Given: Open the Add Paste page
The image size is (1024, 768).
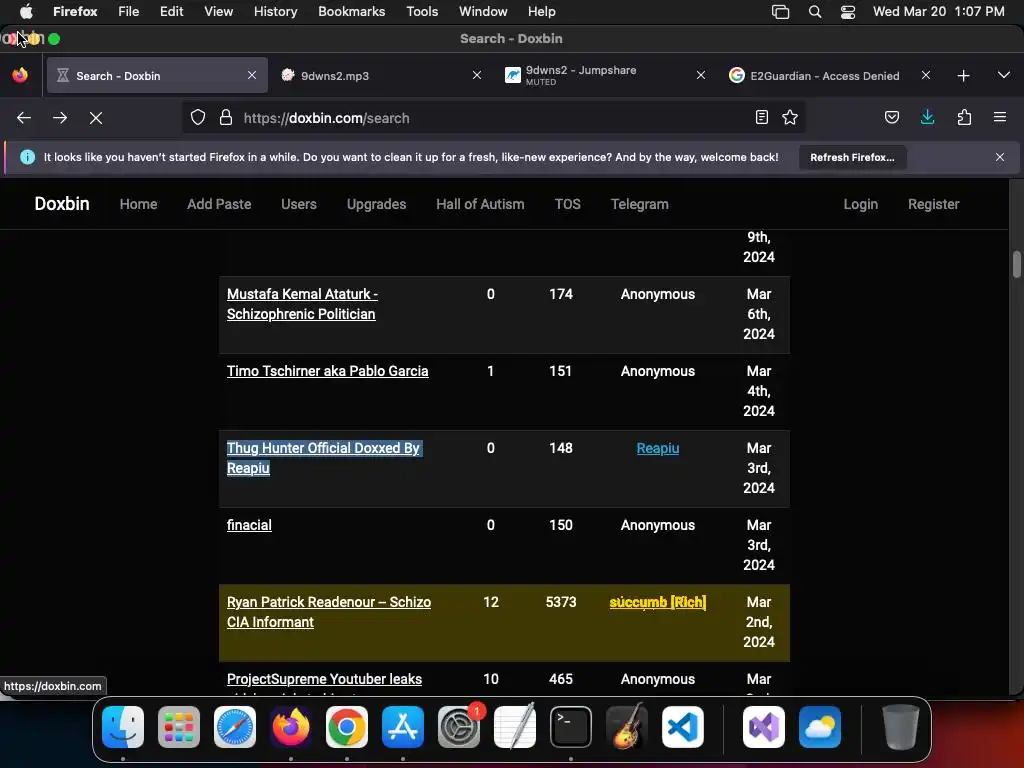Looking at the screenshot, I should click(219, 204).
